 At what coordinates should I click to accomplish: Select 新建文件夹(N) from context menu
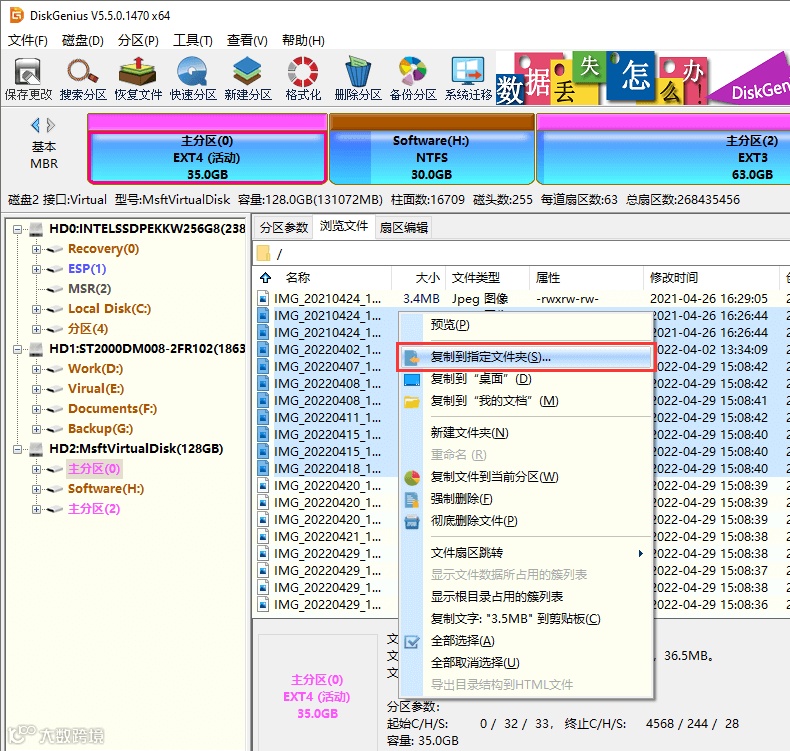pos(526,433)
